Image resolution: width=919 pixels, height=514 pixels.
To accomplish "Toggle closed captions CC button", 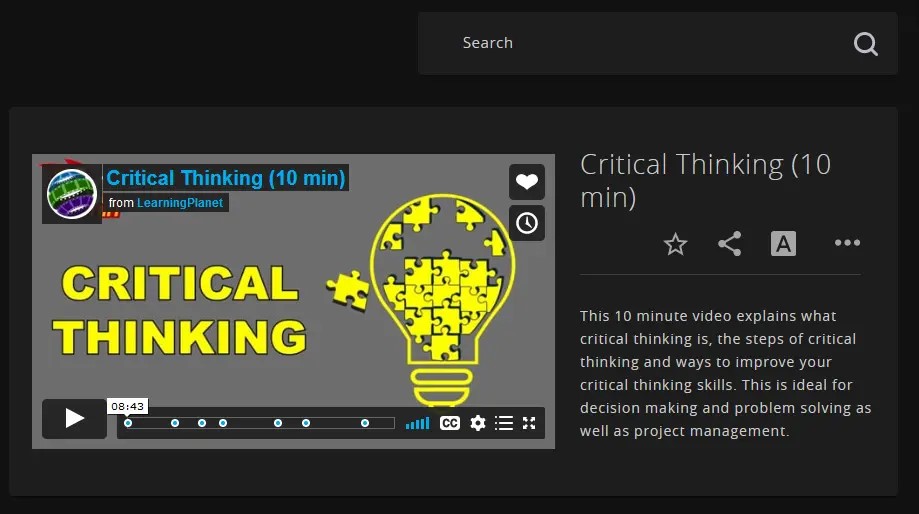I will pyautogui.click(x=450, y=423).
